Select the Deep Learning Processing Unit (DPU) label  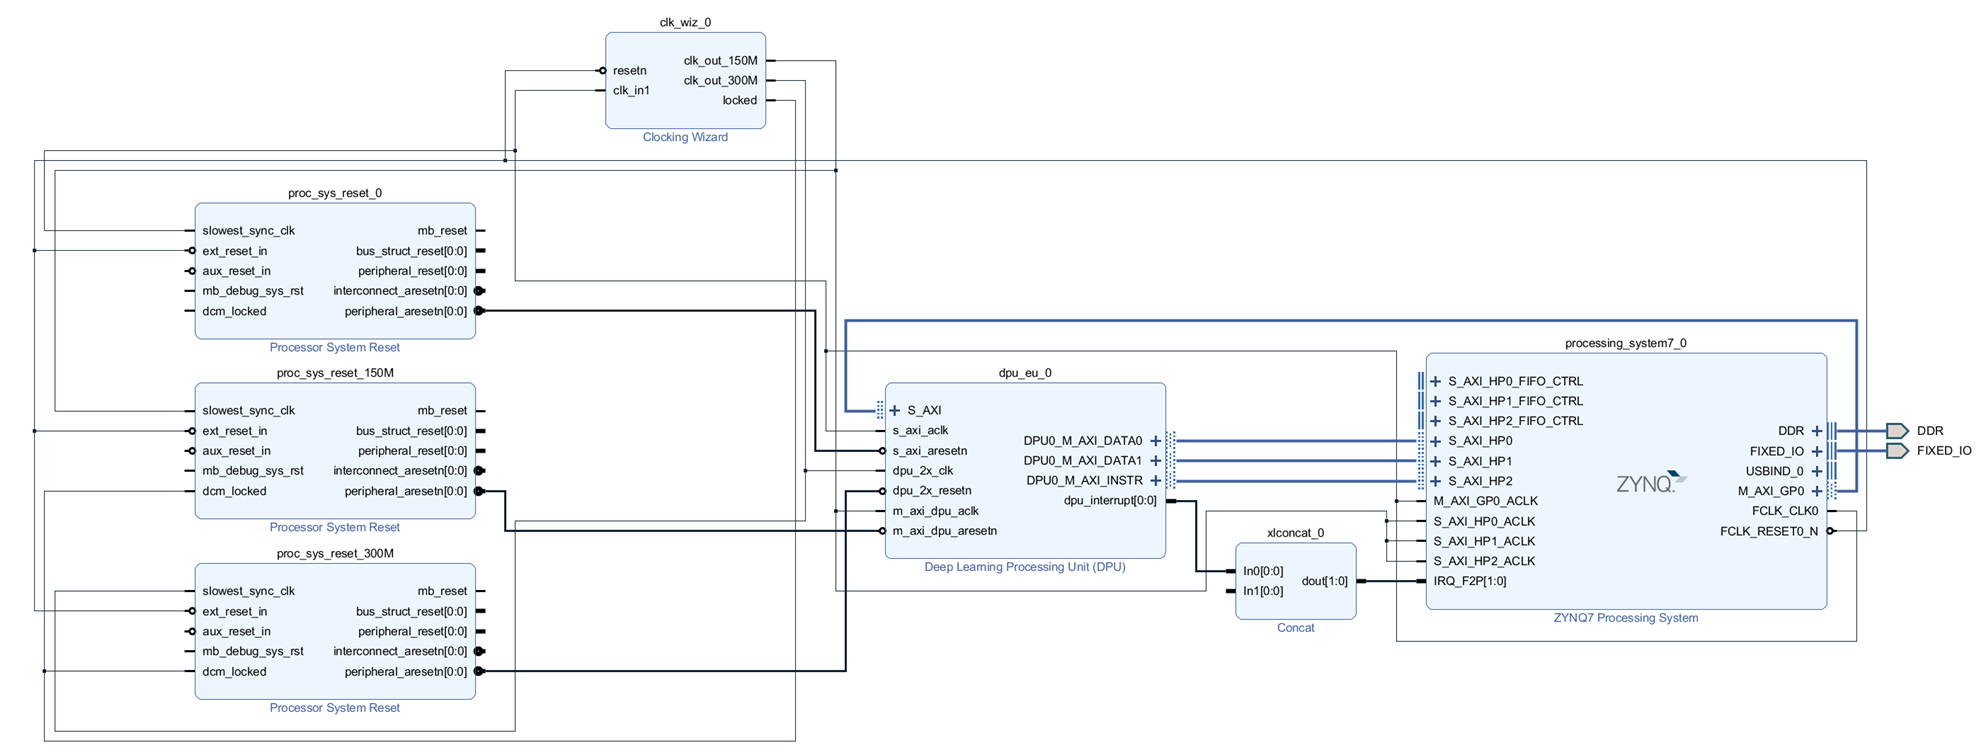(x=1025, y=567)
